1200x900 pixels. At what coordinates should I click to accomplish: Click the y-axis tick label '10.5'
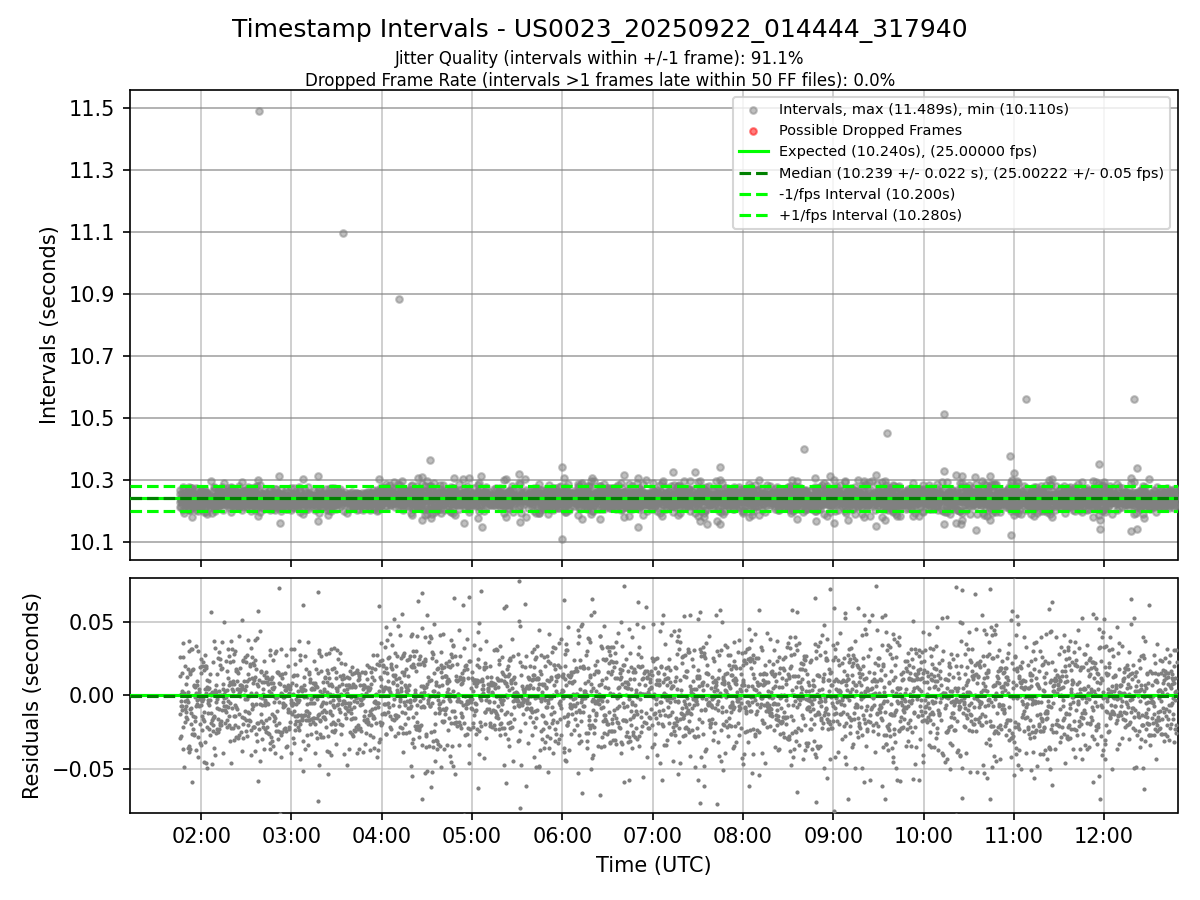(92, 418)
